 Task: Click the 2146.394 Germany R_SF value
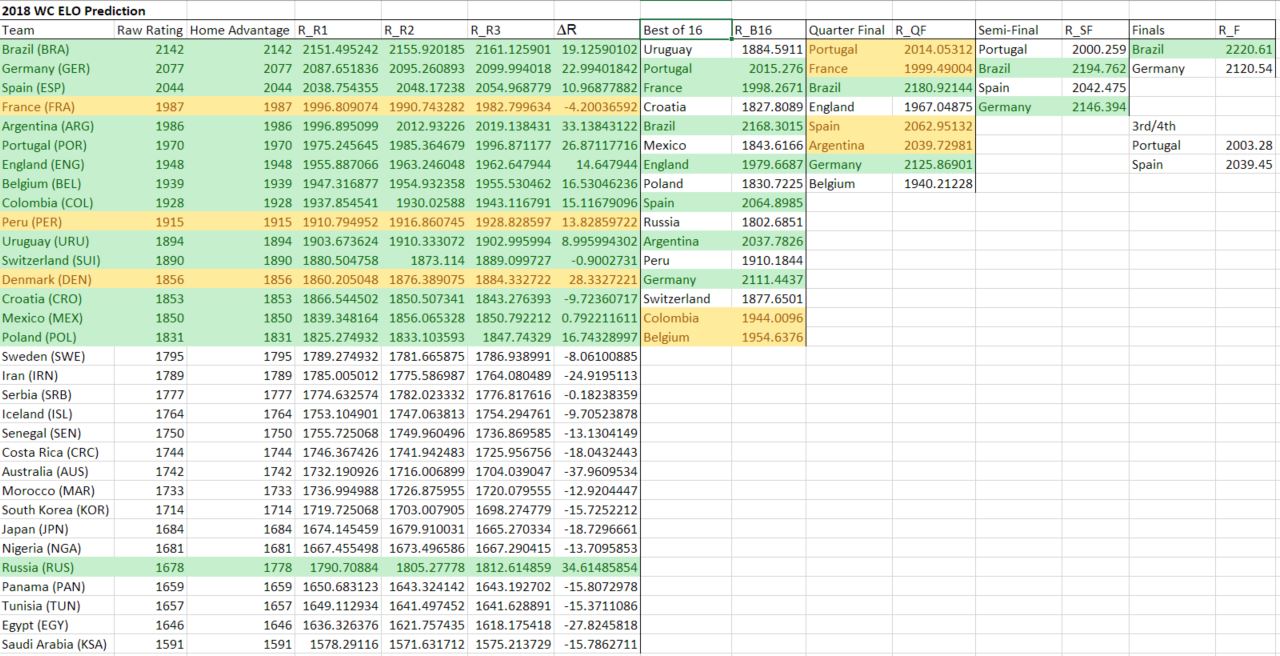[1098, 107]
